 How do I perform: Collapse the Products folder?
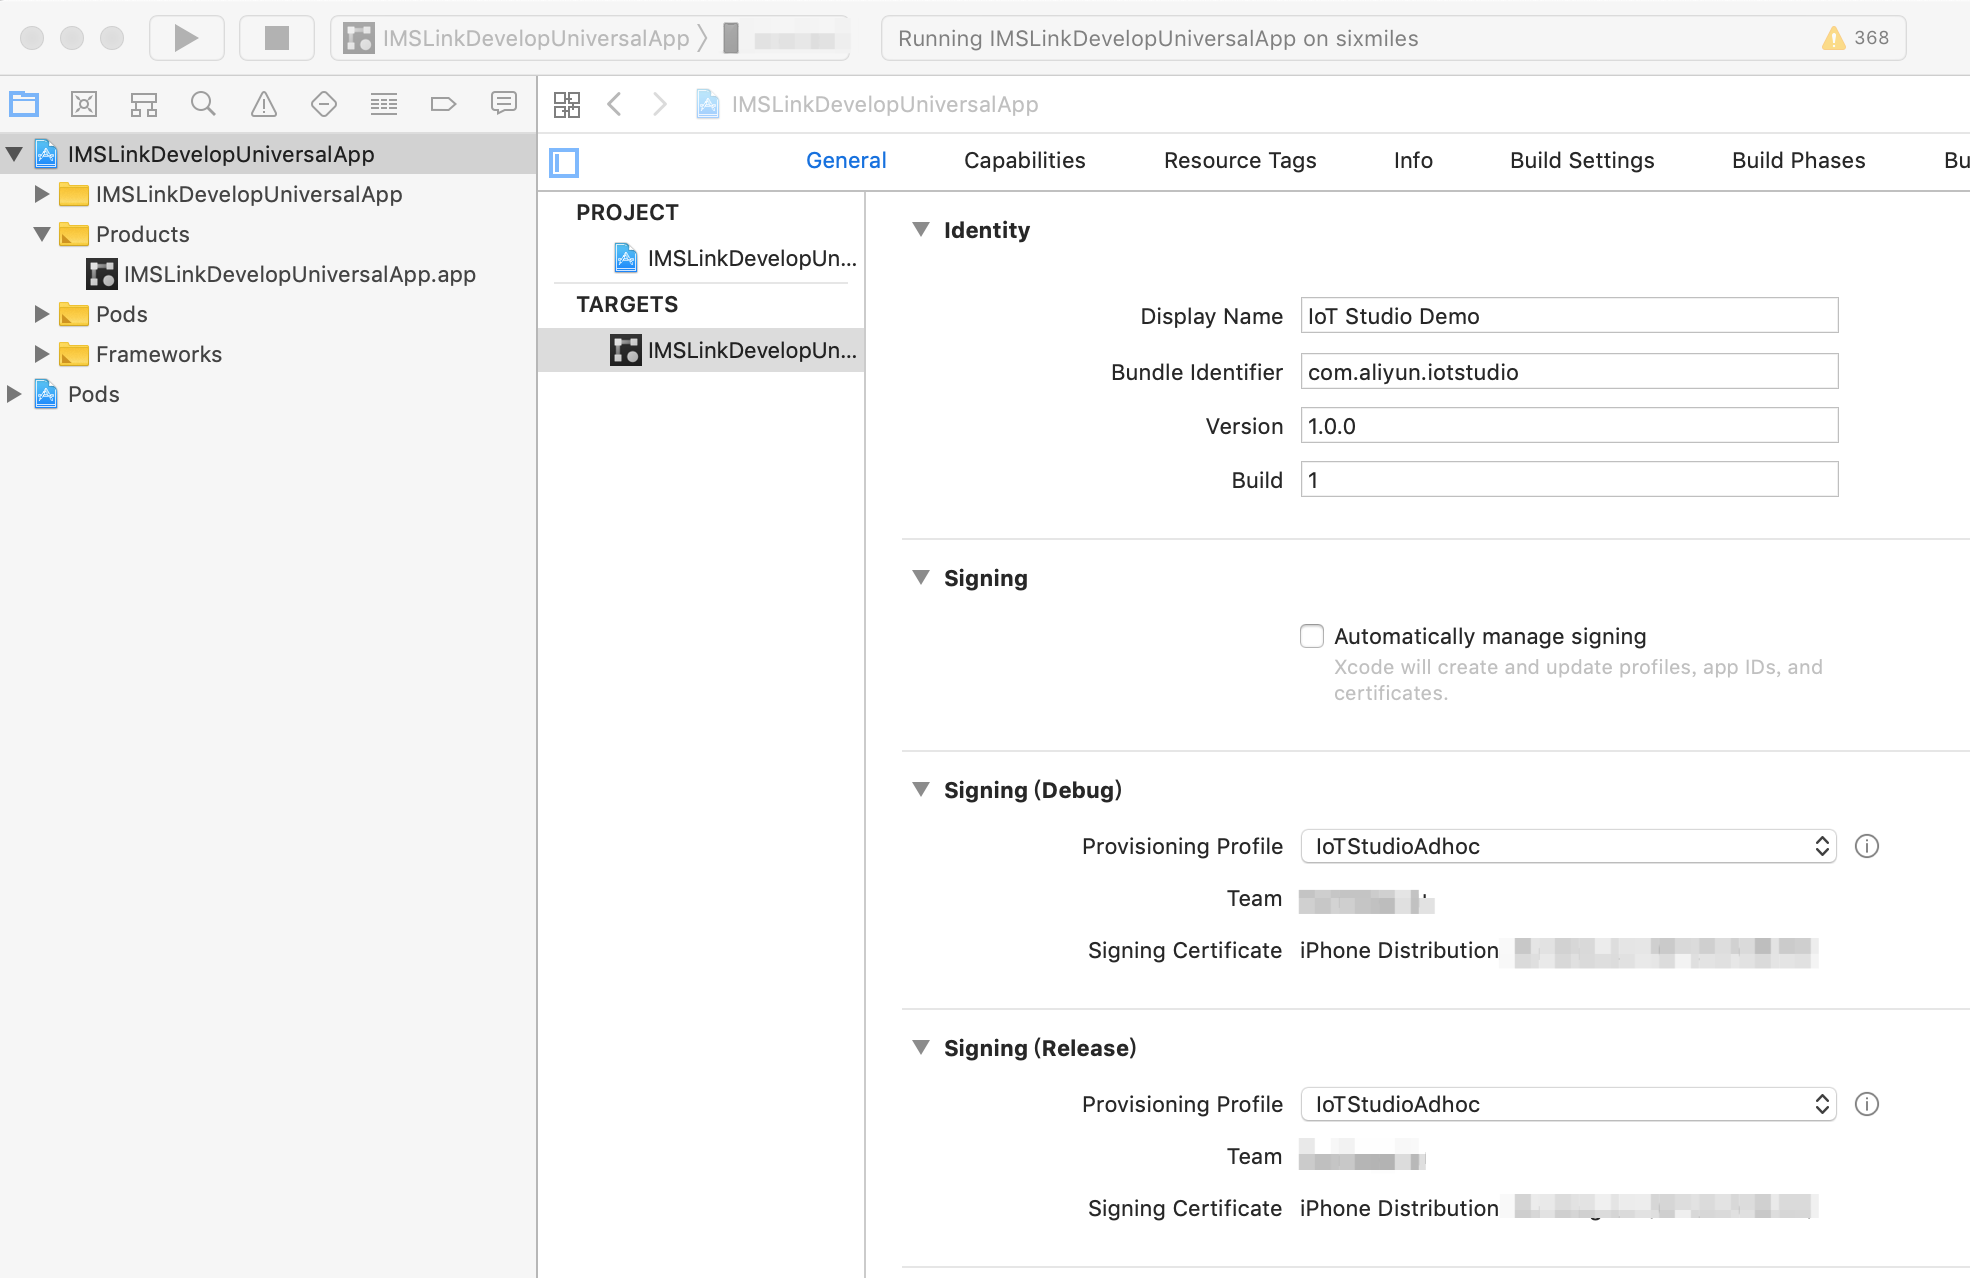coord(42,234)
